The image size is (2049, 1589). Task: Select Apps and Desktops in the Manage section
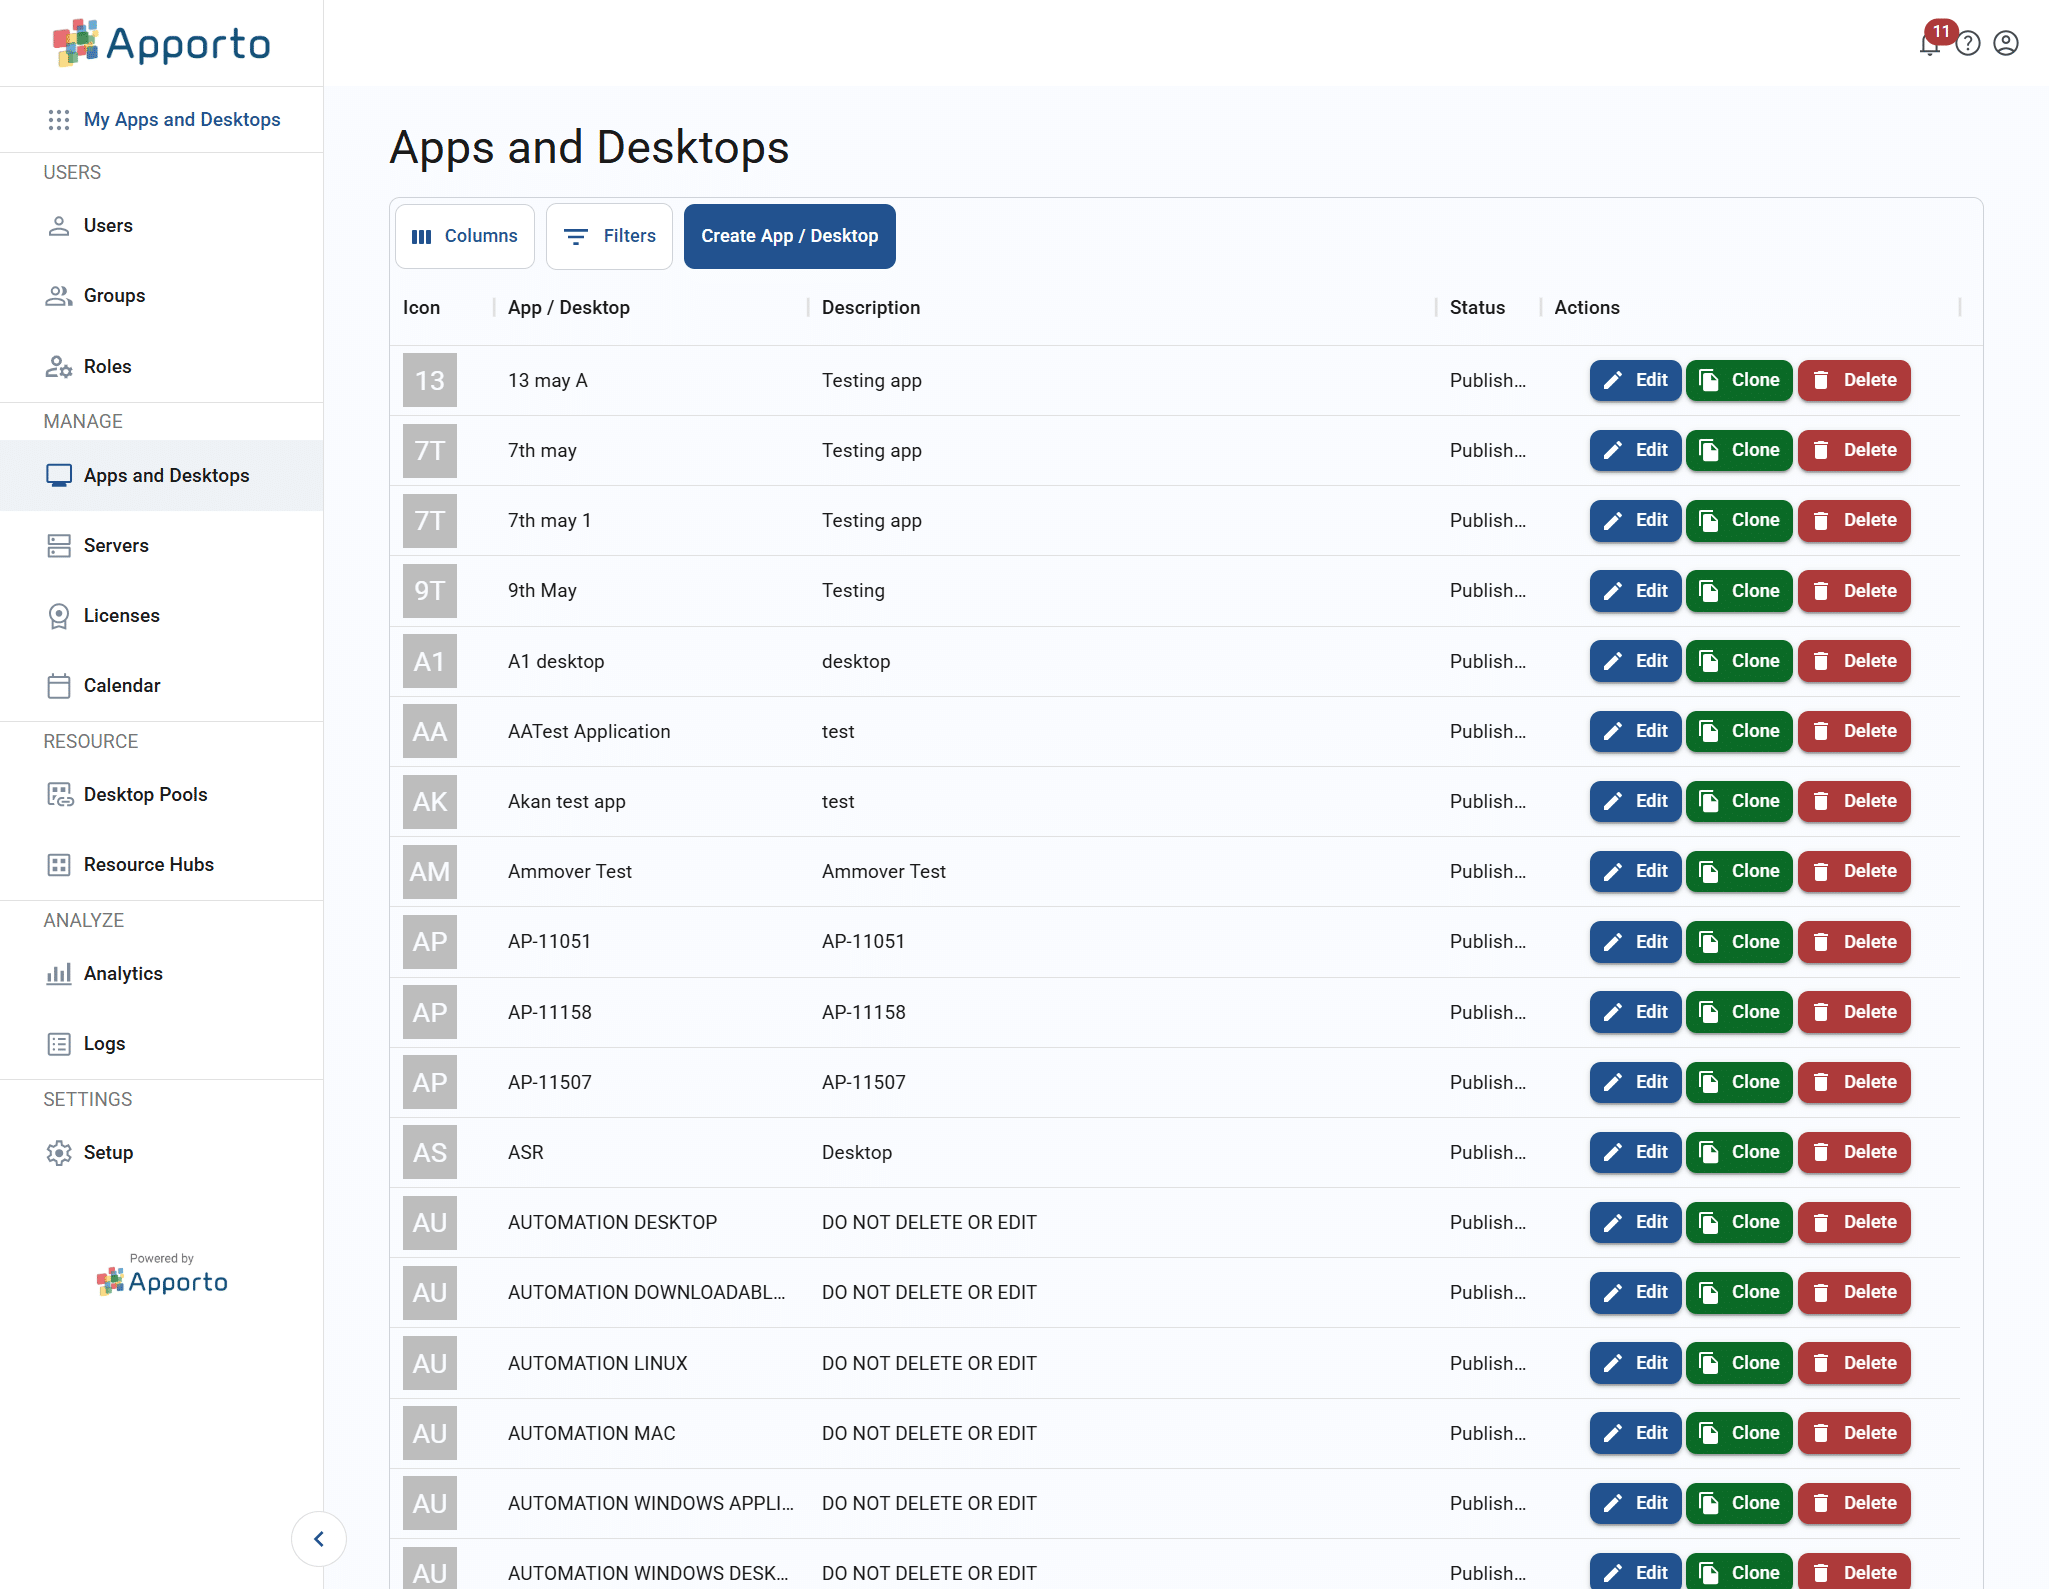click(166, 475)
